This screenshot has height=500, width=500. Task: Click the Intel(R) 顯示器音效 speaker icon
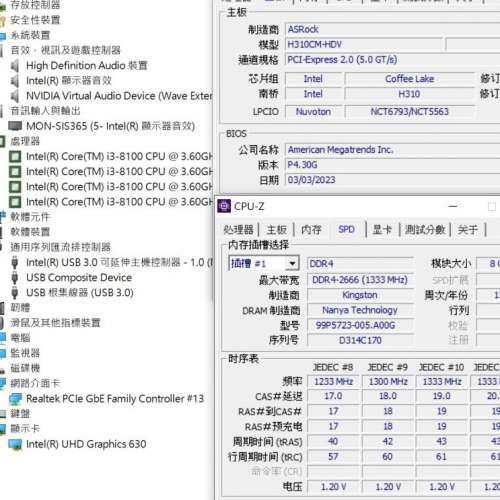pos(15,81)
